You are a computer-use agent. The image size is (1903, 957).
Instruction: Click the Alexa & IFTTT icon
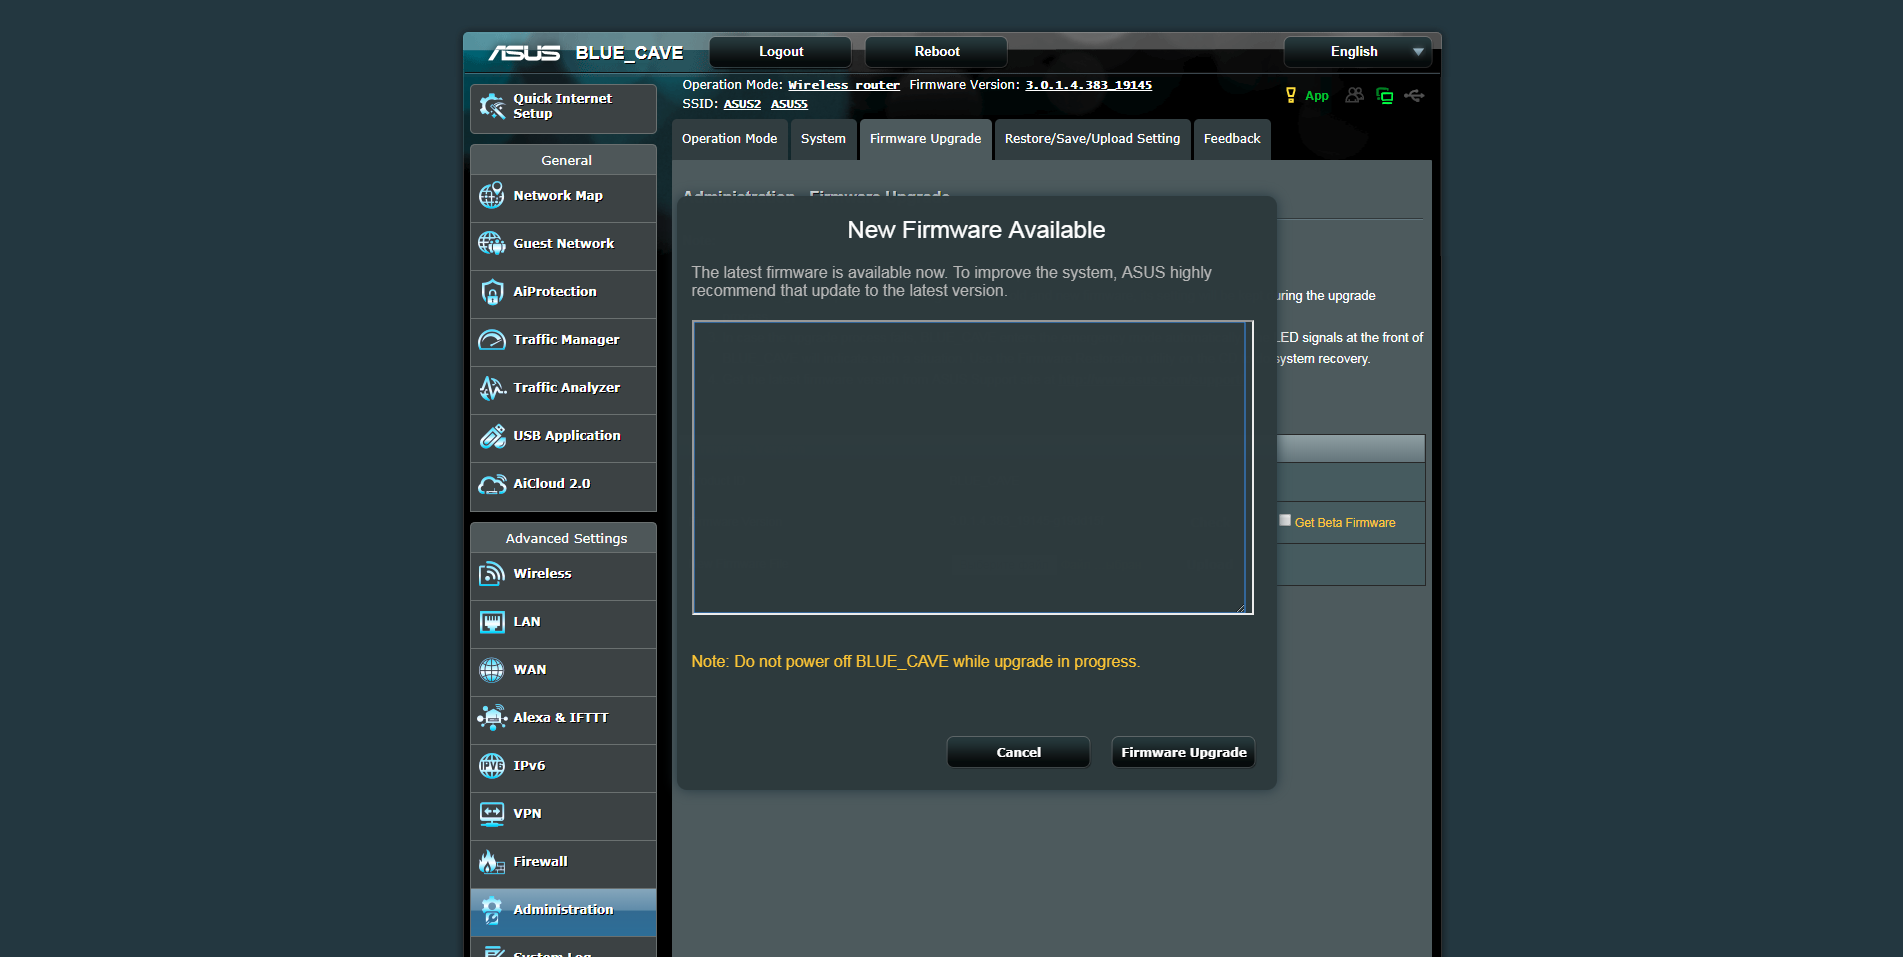tap(492, 718)
